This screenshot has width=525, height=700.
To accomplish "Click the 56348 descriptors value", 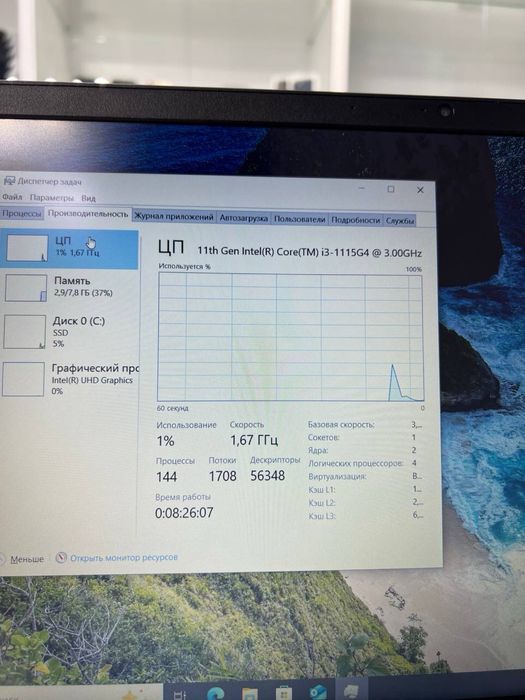I will [x=267, y=476].
